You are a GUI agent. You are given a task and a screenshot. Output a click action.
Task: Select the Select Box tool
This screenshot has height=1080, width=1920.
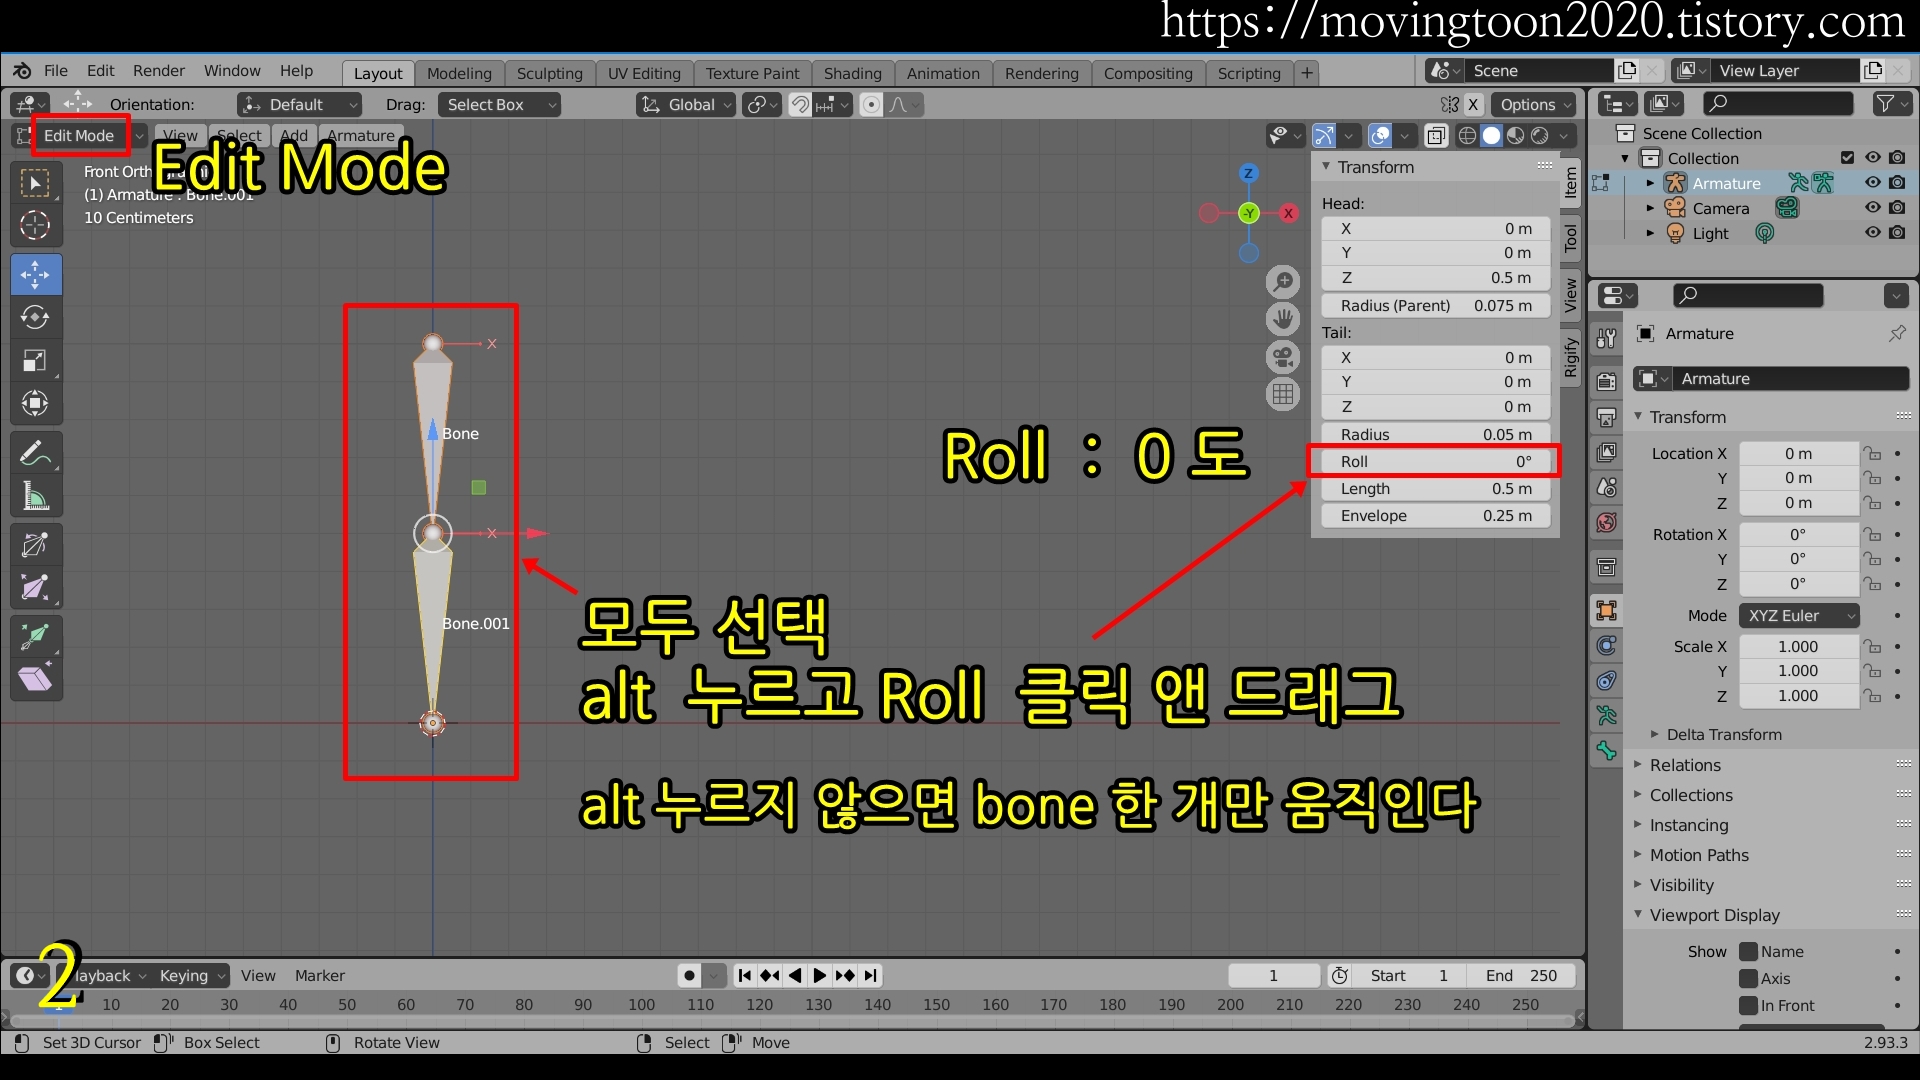point(36,183)
